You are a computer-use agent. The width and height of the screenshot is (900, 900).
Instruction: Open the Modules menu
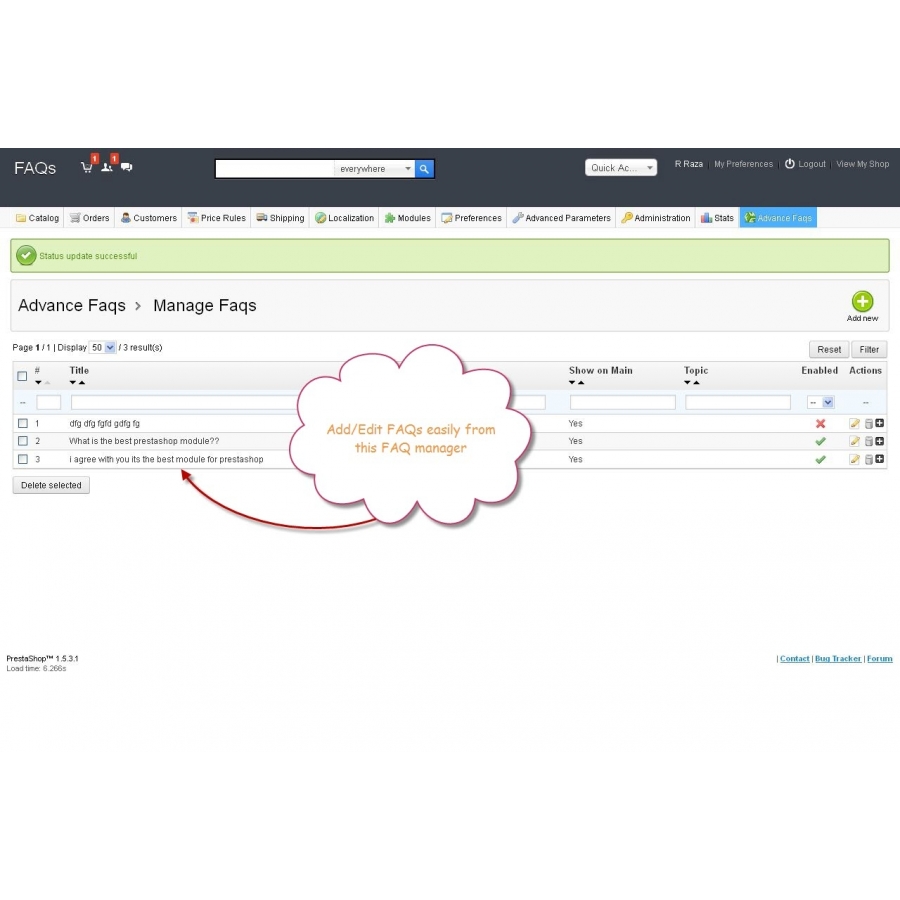(x=407, y=217)
